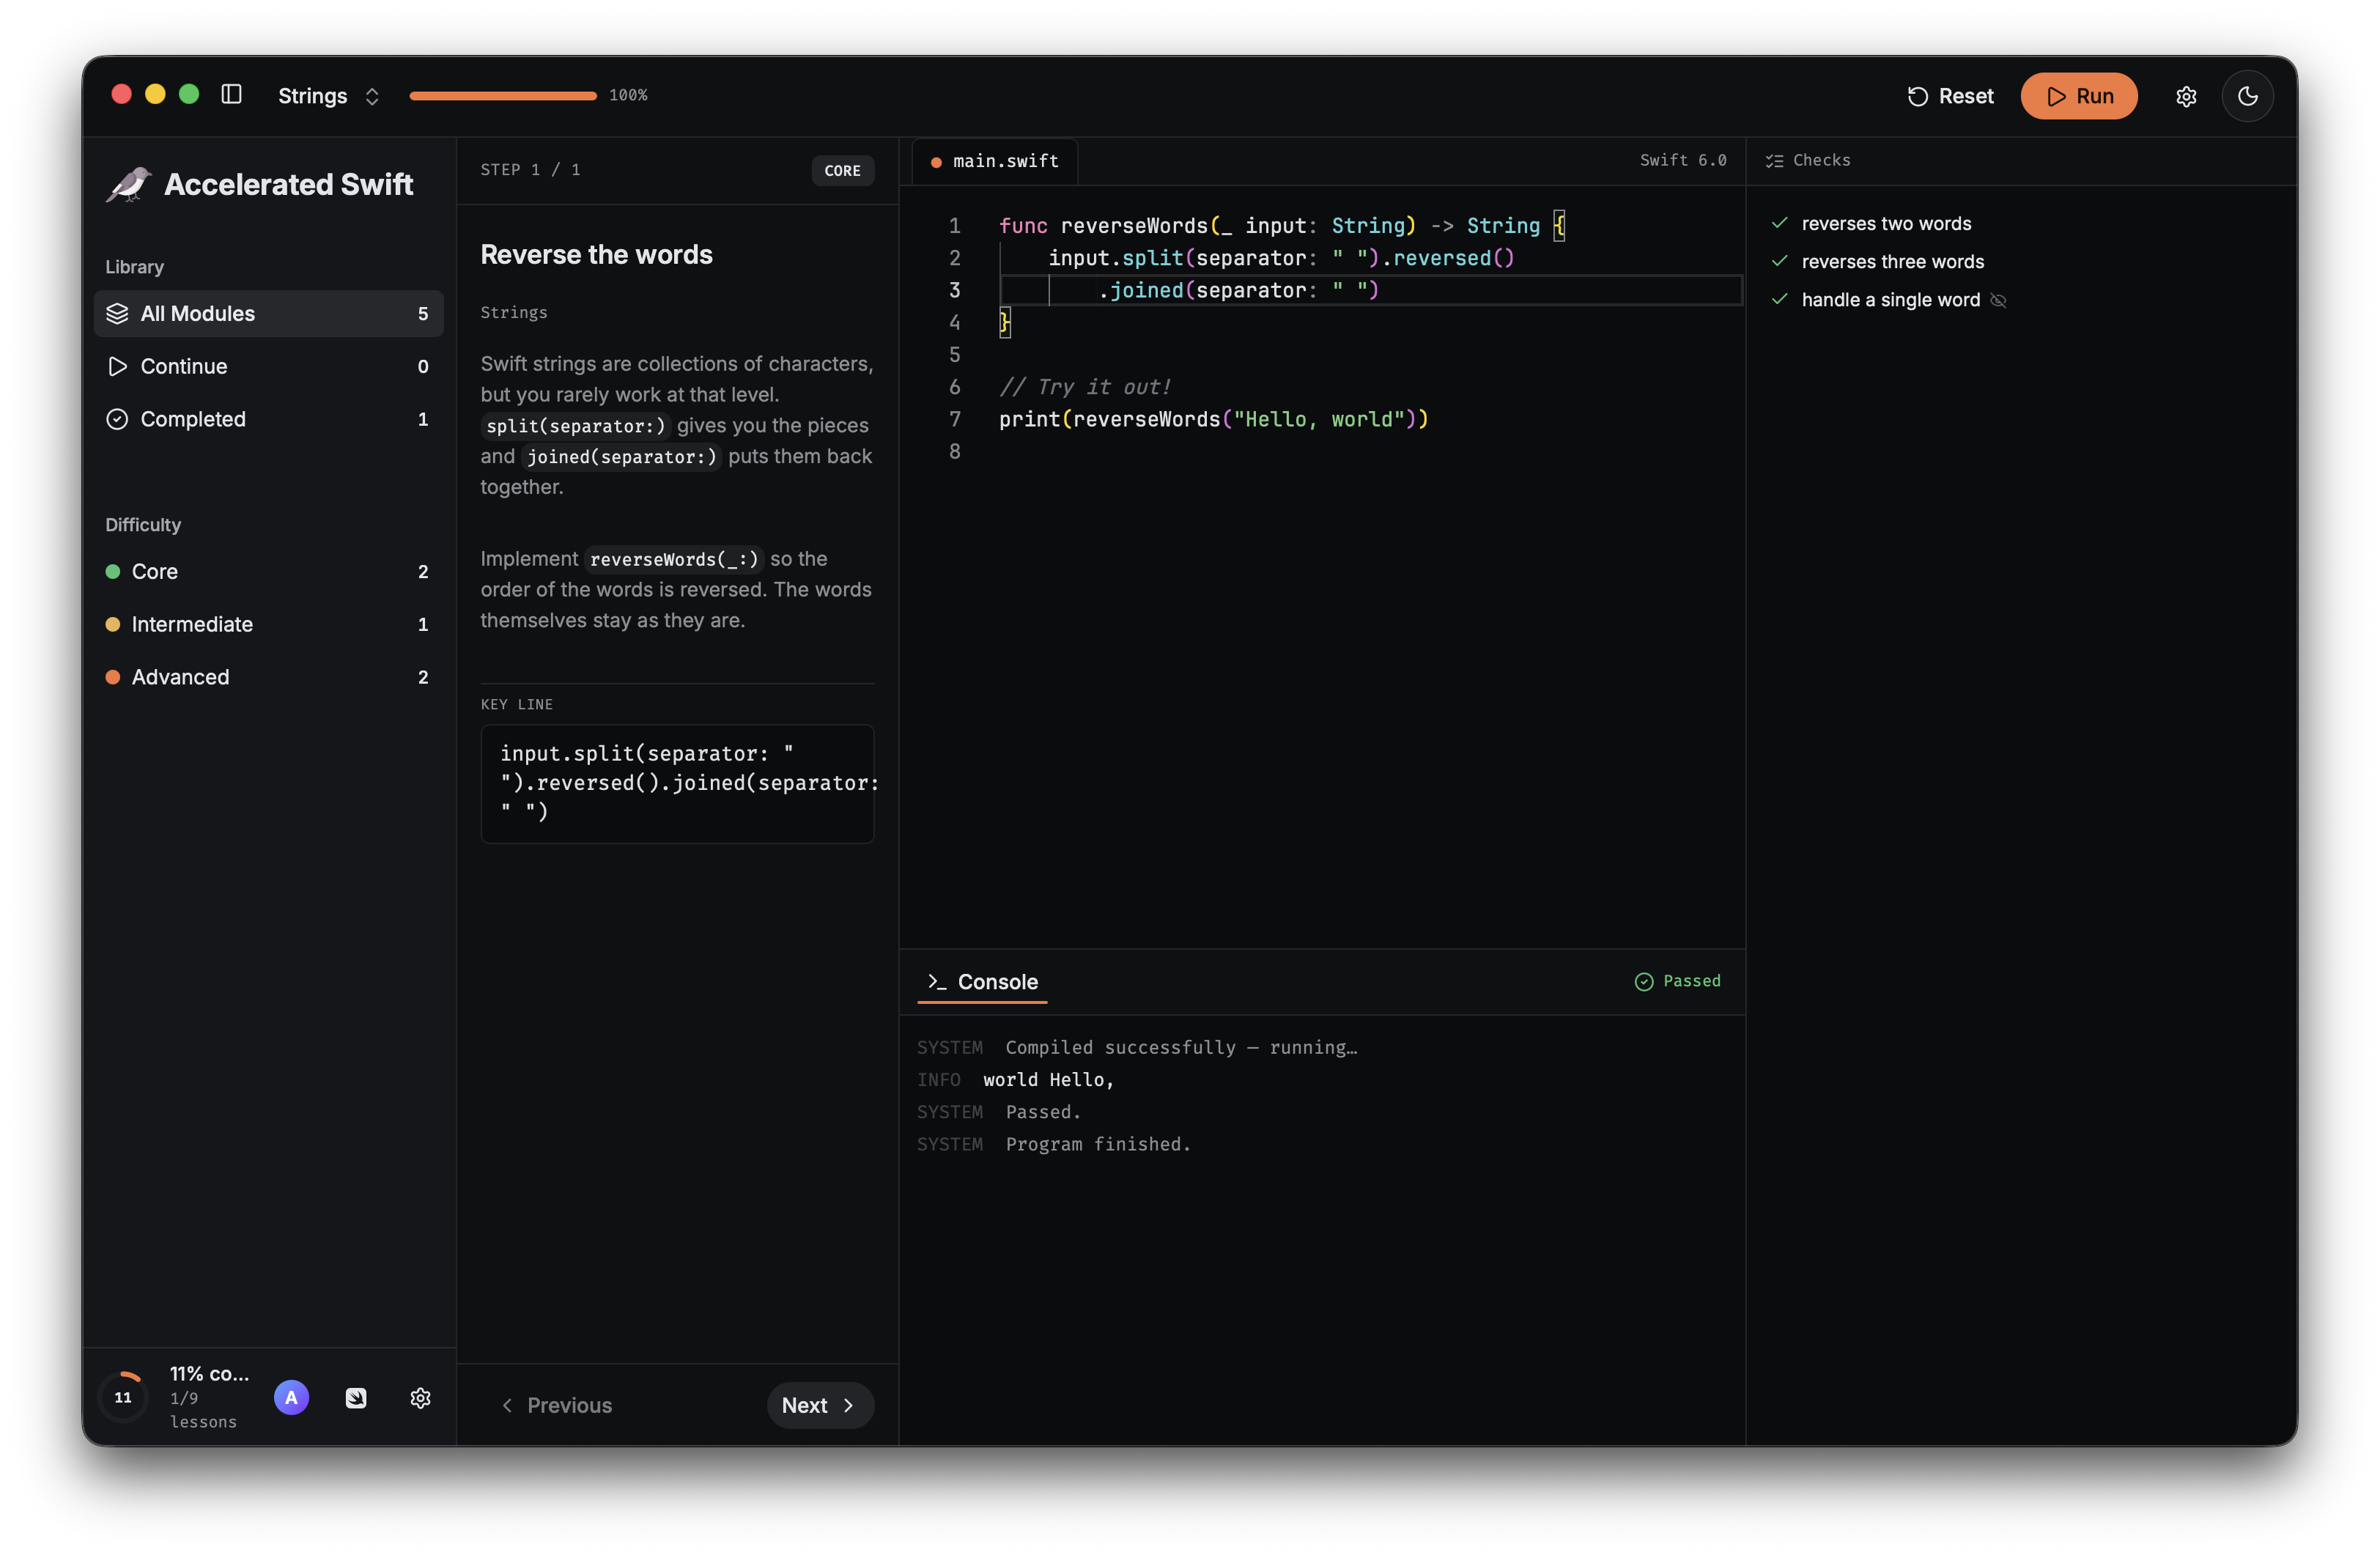Click the Swift 6.0 version label

1683,160
